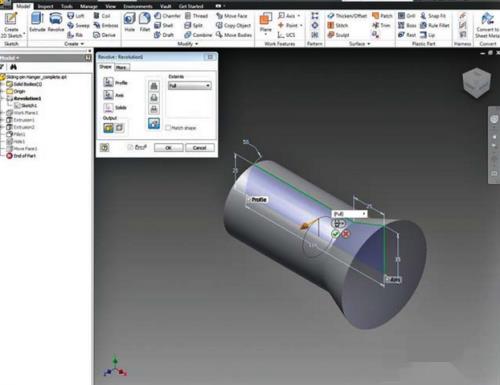This screenshot has width=500, height=385.
Task: Click the green checkmark in mini-toolbar
Action: 335,234
